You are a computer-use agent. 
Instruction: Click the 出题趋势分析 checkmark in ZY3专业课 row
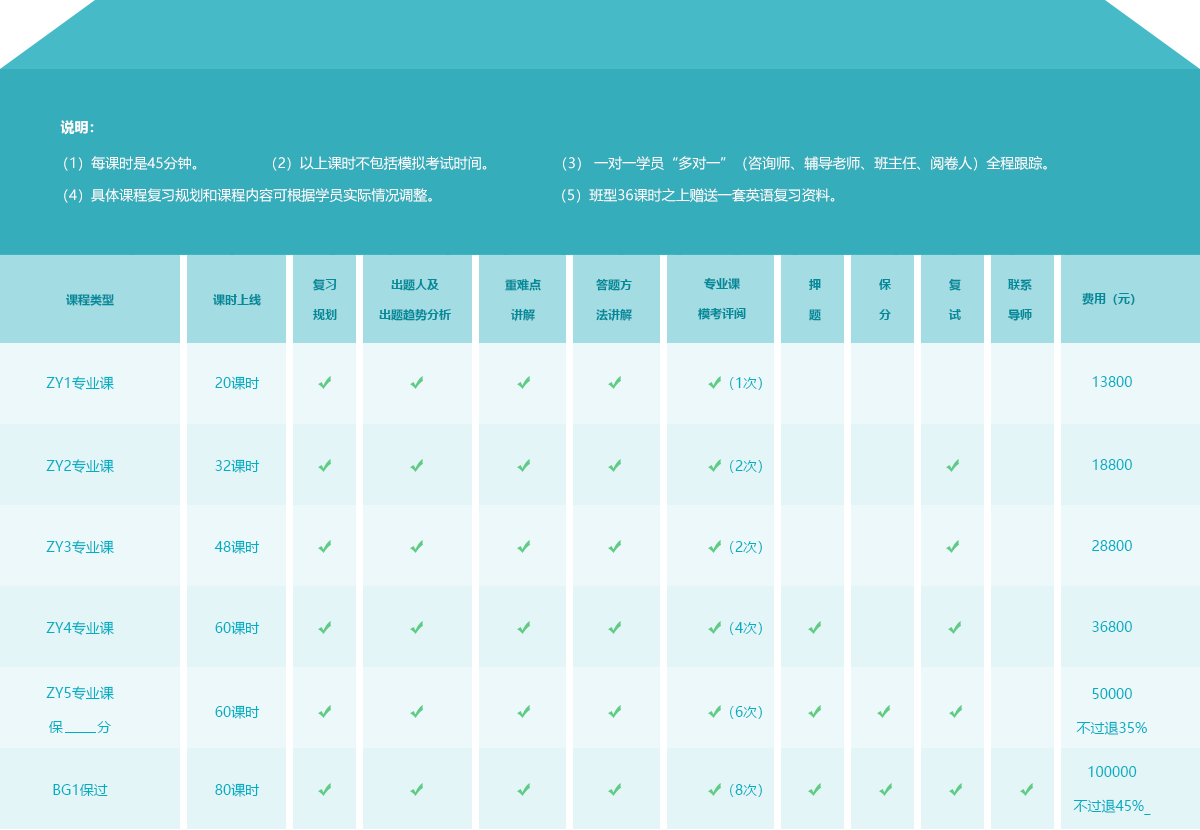coord(417,546)
